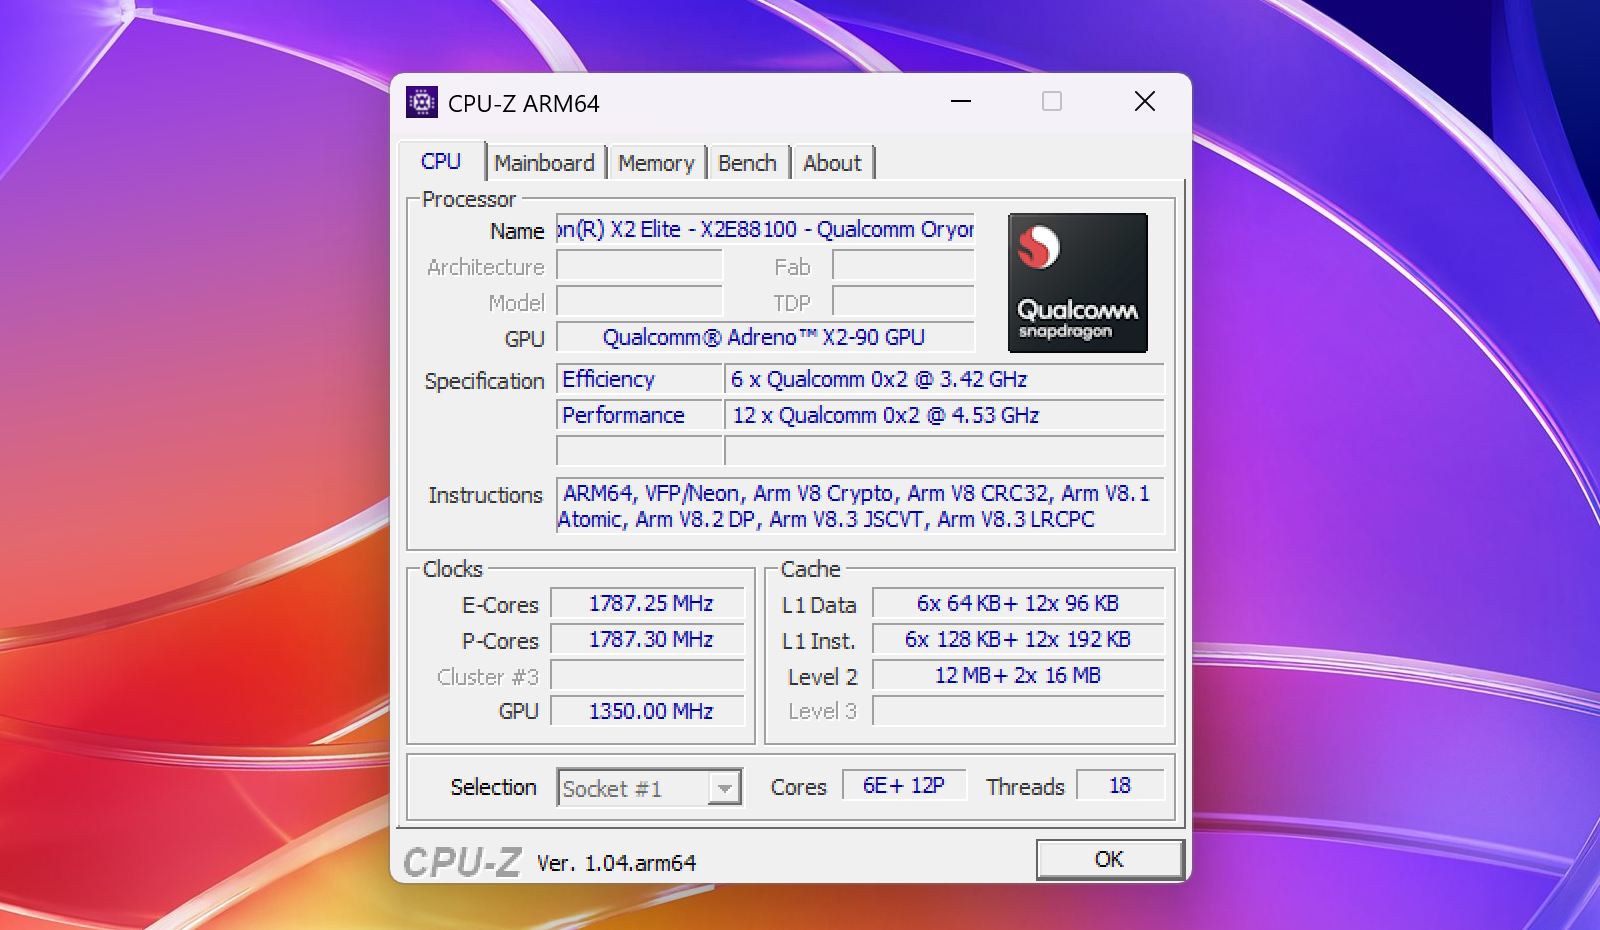Click the L1 Inst. cache value
This screenshot has width=1600, height=930.
1018,639
